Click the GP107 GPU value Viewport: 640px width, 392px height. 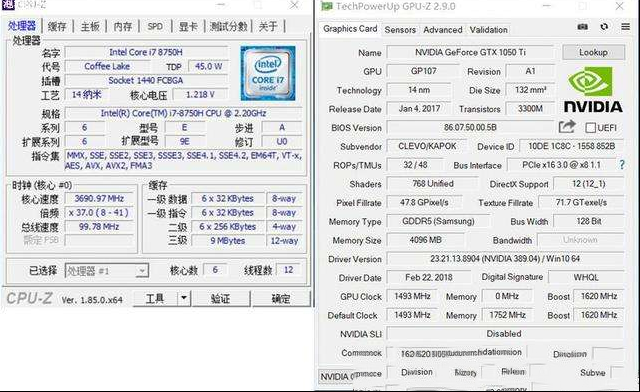point(423,71)
